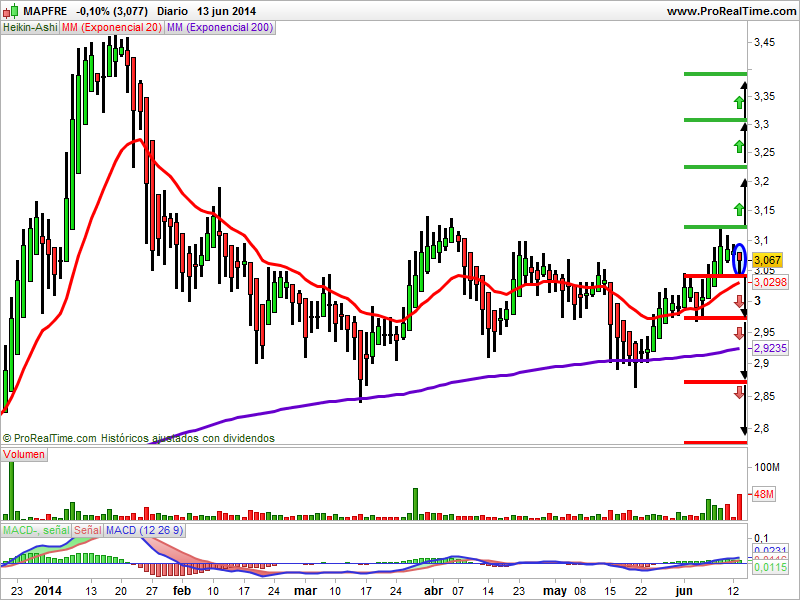Screen dimensions: 800x600
Task: Click the www.ProRealTime.com link
Action: click(x=731, y=11)
